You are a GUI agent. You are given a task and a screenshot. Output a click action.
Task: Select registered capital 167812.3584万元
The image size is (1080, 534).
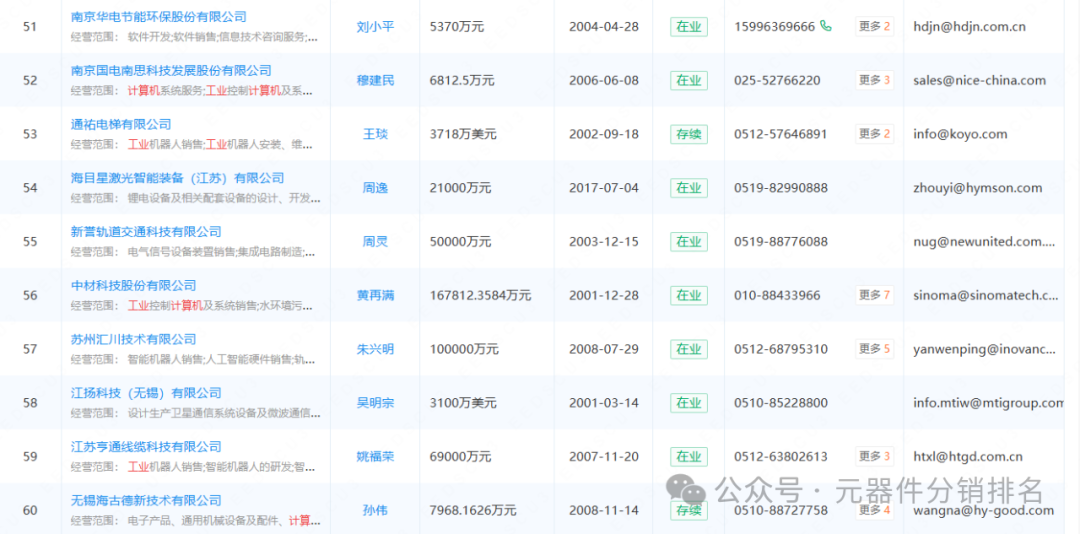click(x=480, y=296)
